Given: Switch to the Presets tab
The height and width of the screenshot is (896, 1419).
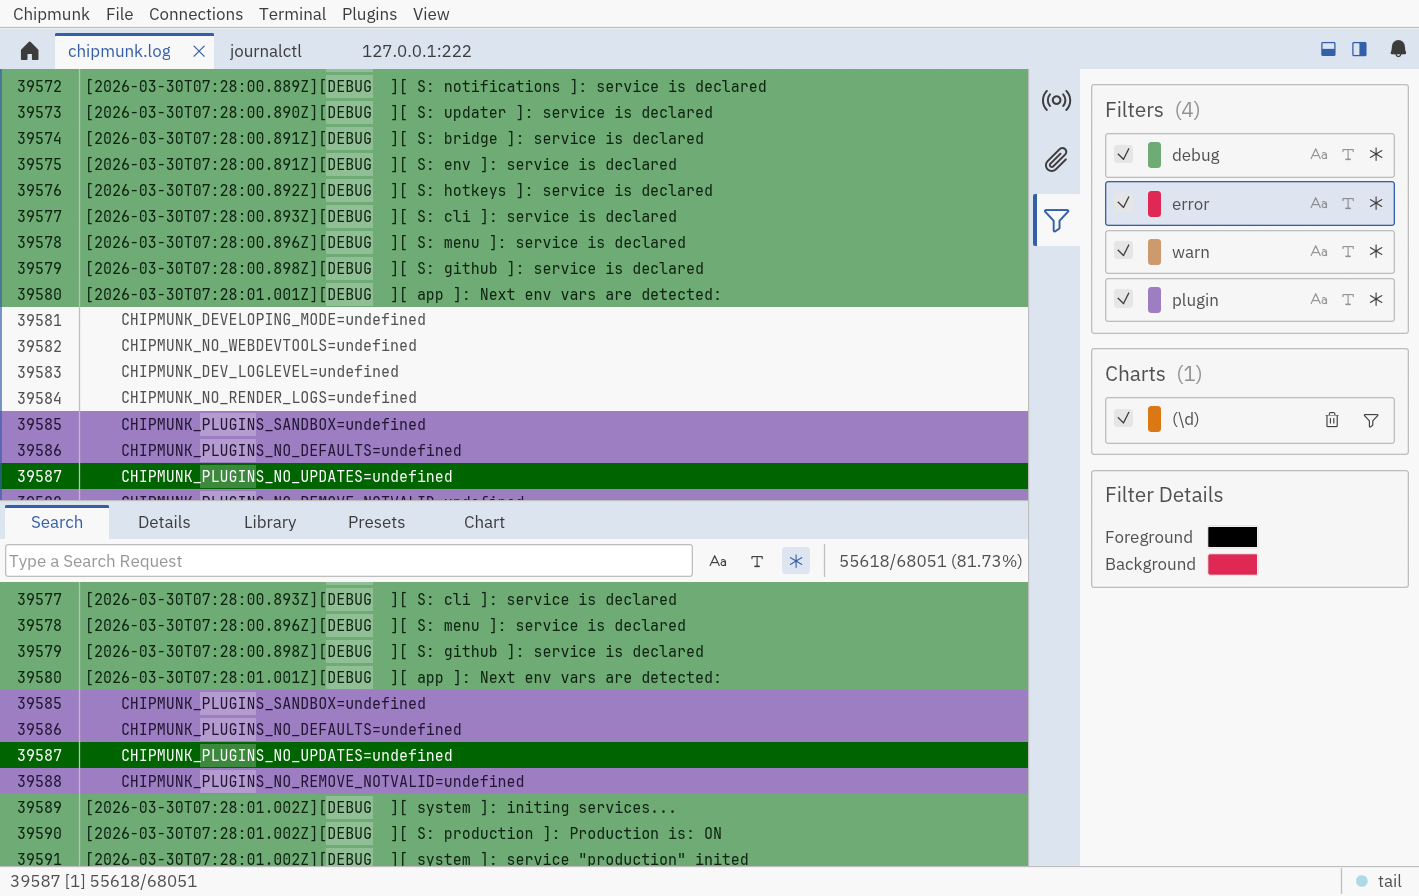Looking at the screenshot, I should (376, 522).
